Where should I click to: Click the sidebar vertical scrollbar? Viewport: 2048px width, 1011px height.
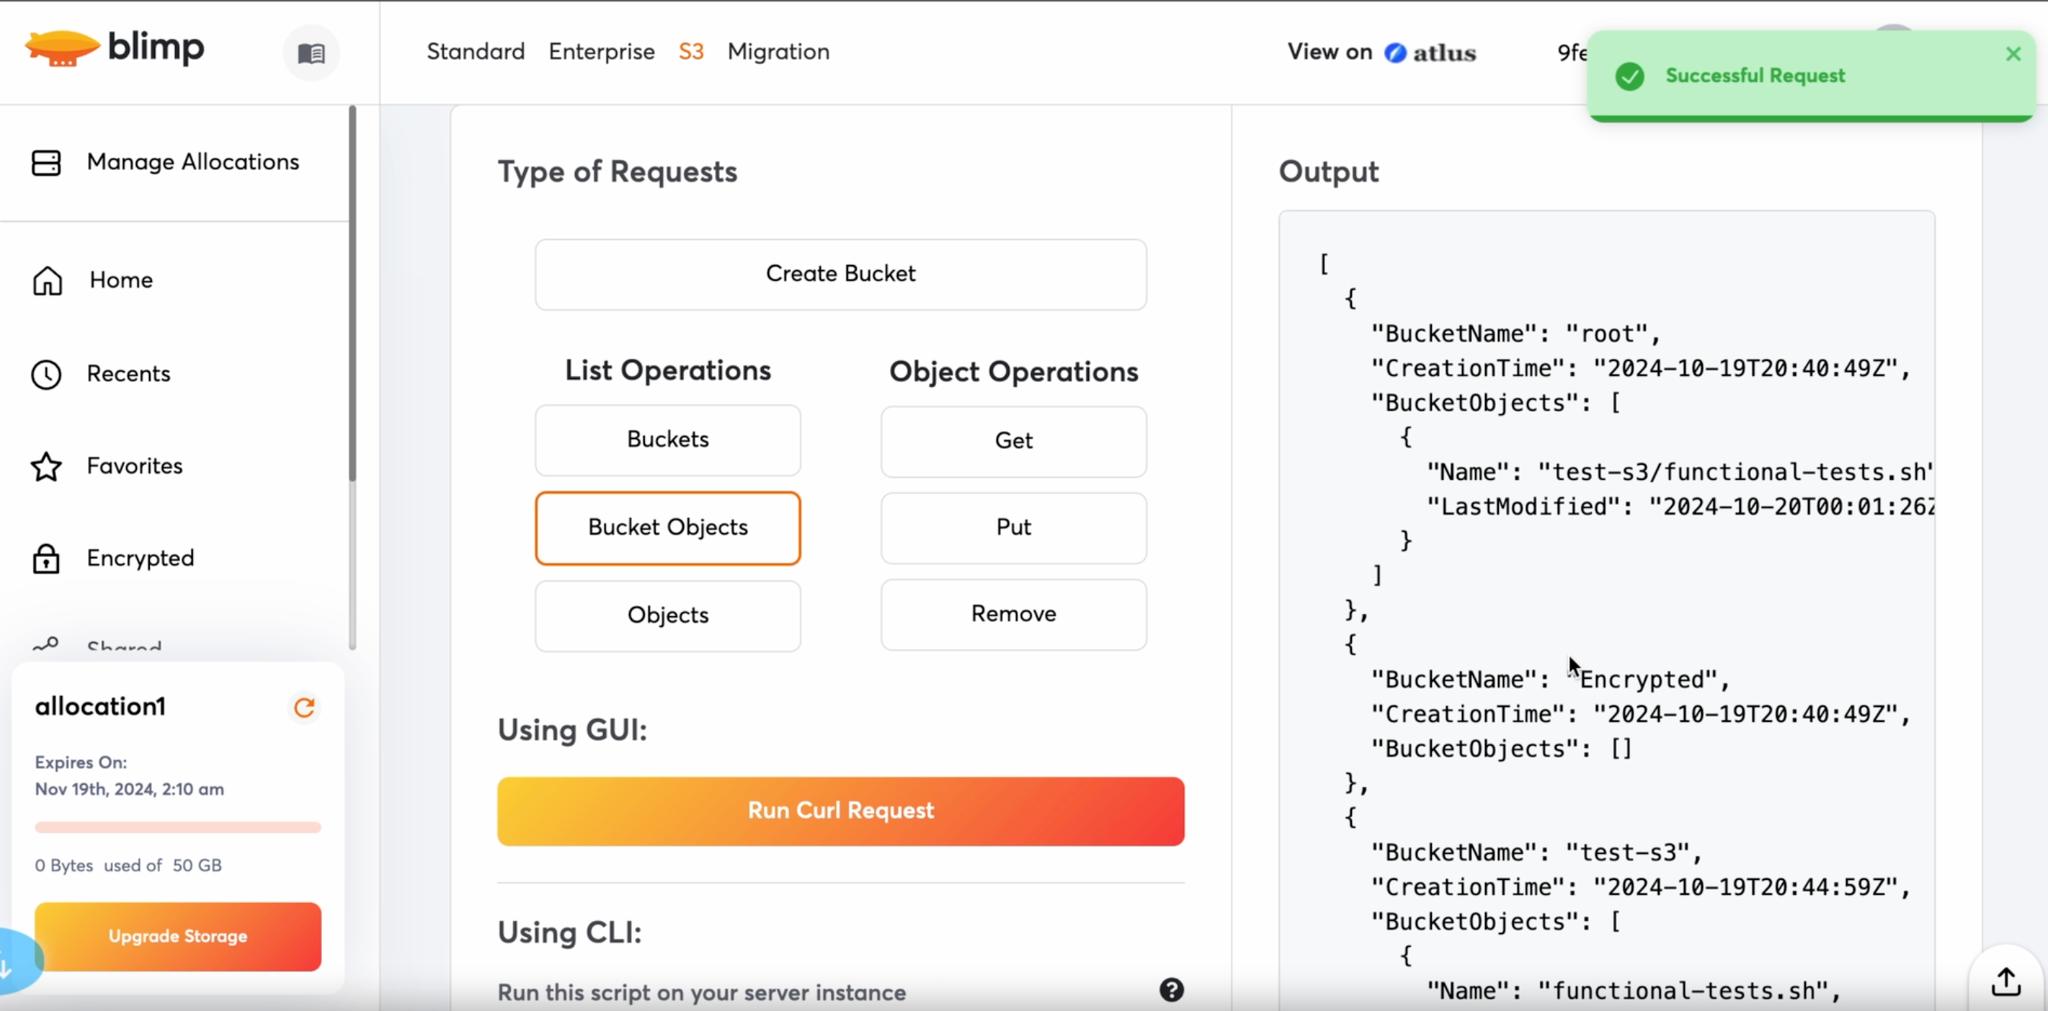point(352,300)
